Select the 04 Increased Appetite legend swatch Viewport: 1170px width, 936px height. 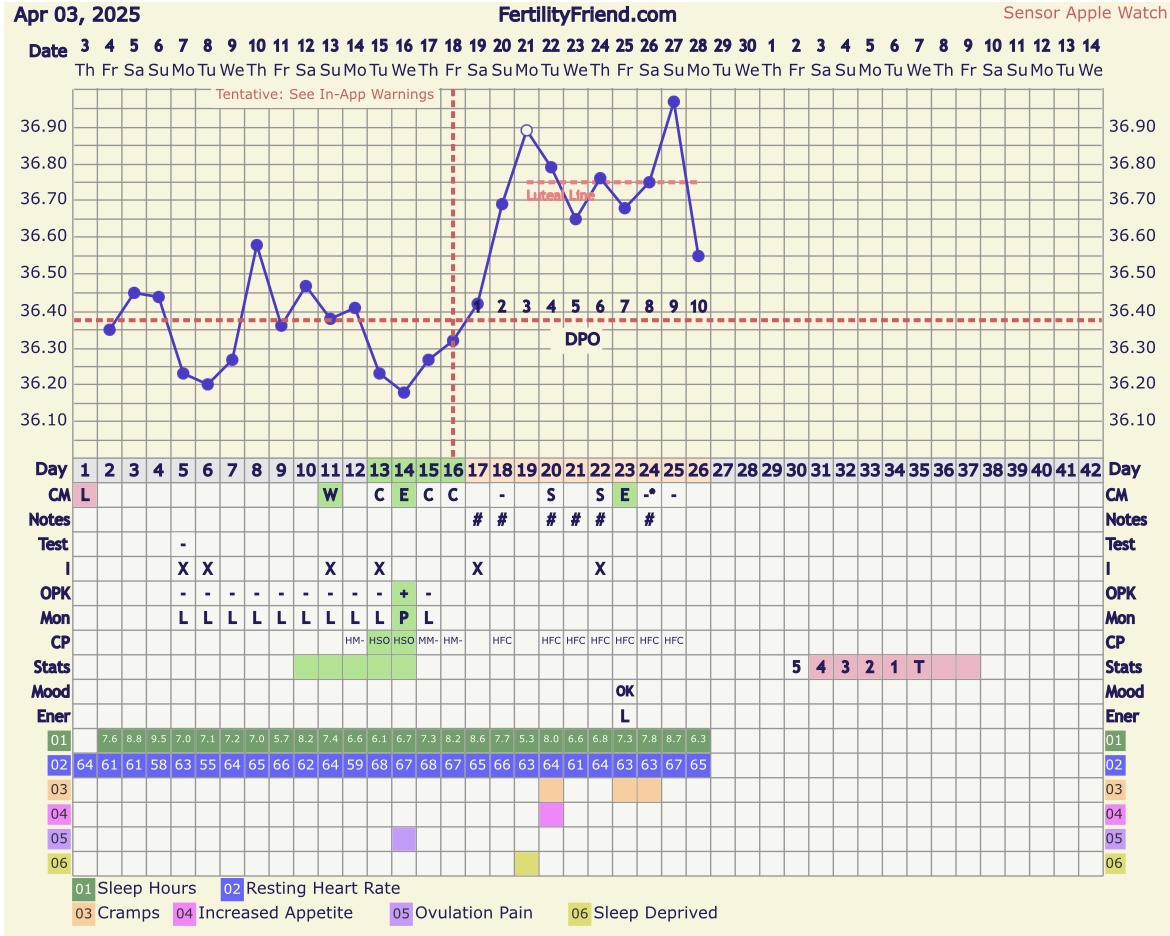pos(184,912)
